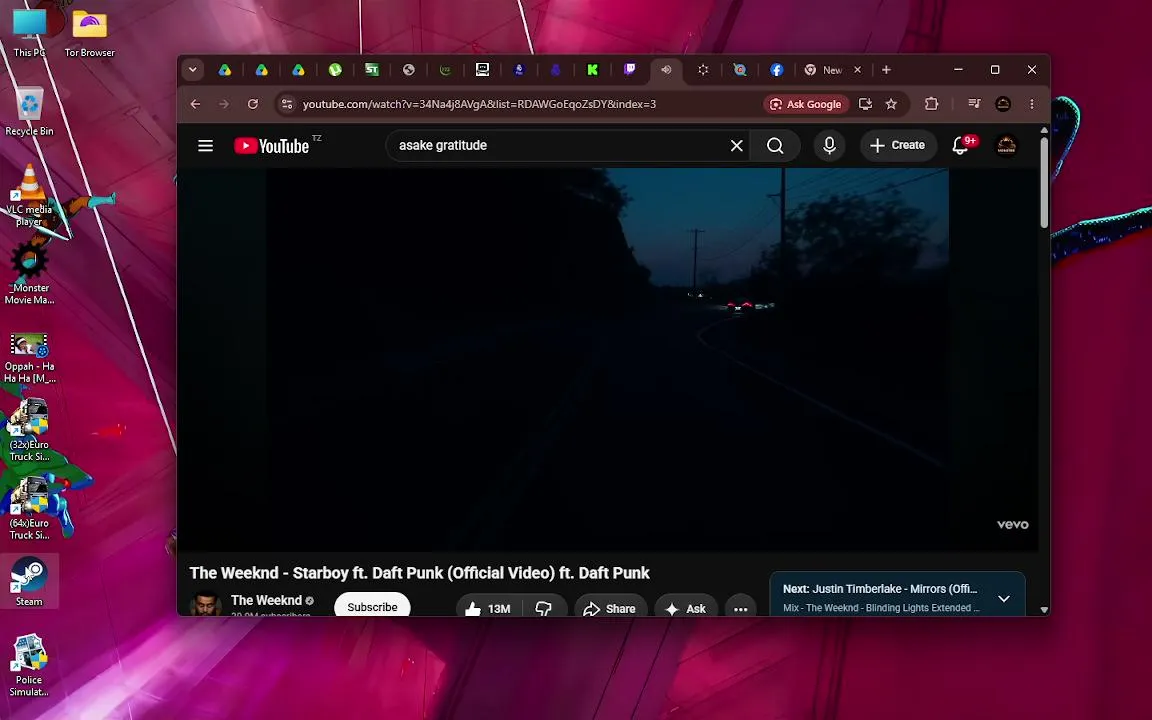This screenshot has height=720, width=1152.
Task: Open YouTube notifications bell
Action: pos(961,145)
